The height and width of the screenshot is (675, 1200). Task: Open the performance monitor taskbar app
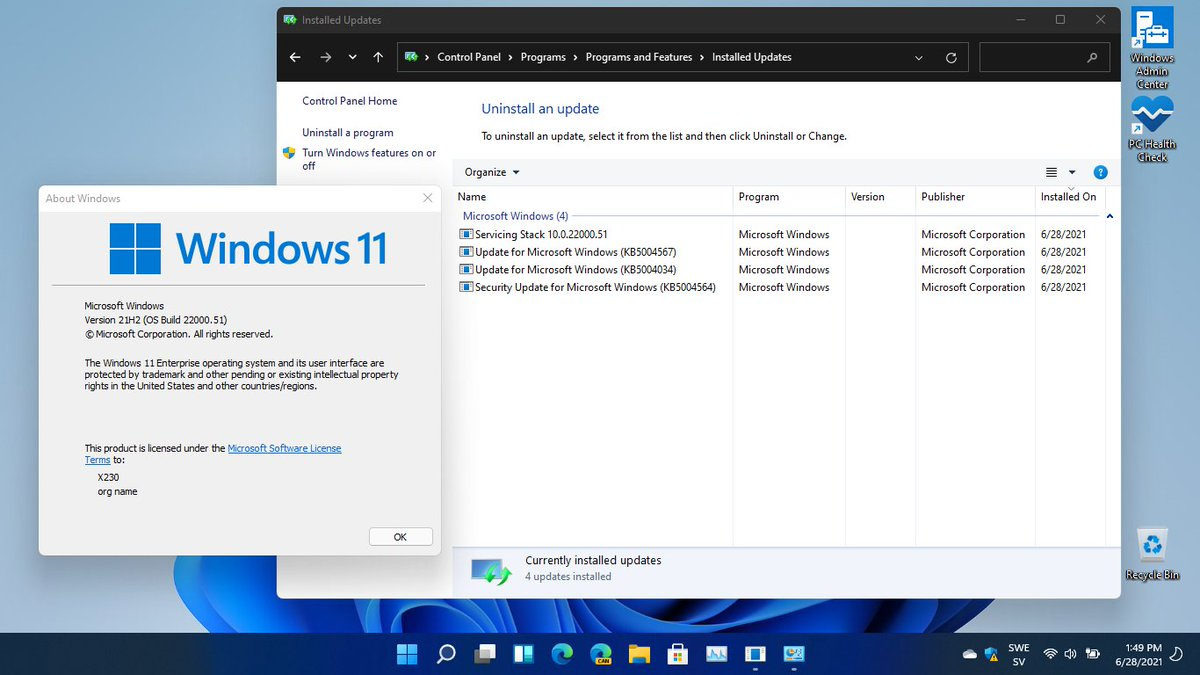pos(716,654)
